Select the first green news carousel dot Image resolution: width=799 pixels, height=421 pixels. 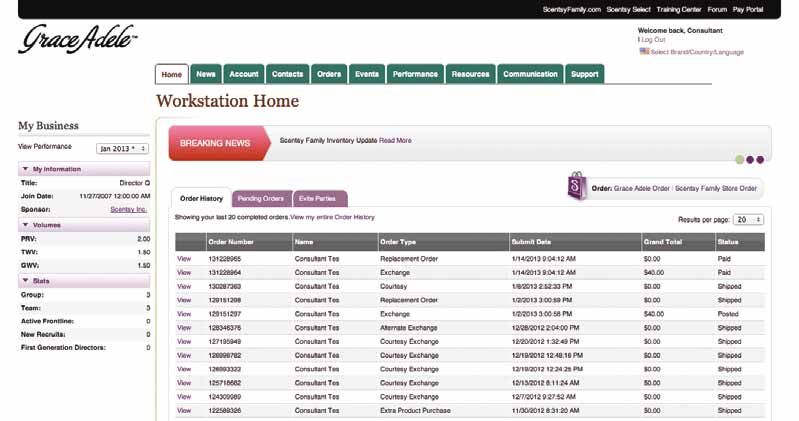click(739, 160)
